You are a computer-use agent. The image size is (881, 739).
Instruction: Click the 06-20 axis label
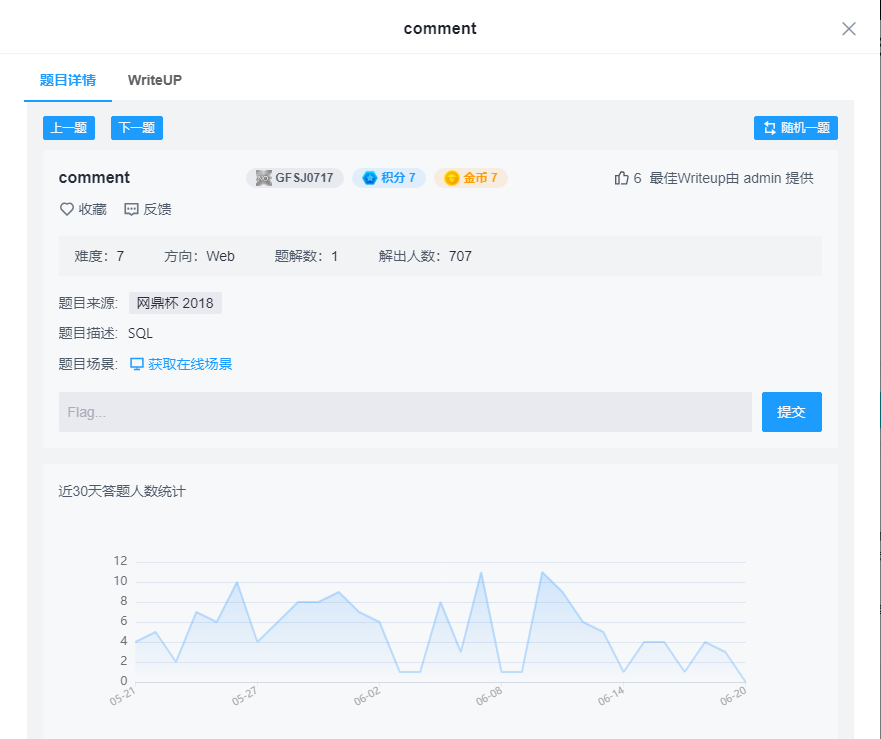(733, 696)
